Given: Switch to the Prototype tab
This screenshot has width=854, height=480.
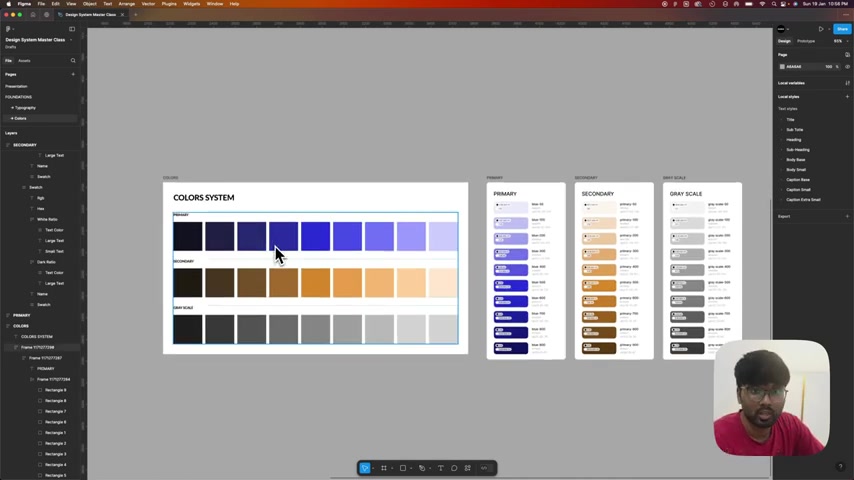Looking at the screenshot, I should (806, 41).
